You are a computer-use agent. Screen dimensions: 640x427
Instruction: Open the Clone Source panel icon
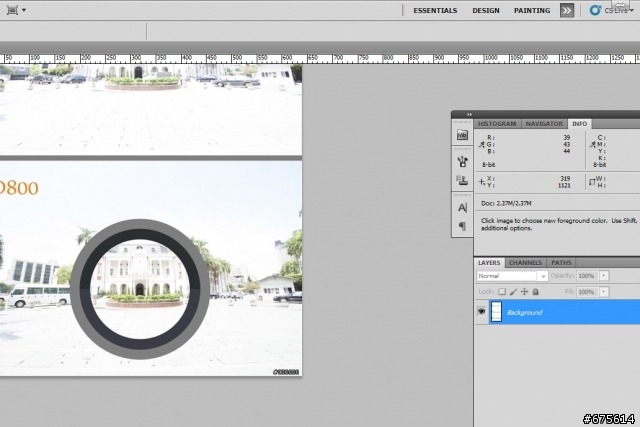tap(462, 181)
